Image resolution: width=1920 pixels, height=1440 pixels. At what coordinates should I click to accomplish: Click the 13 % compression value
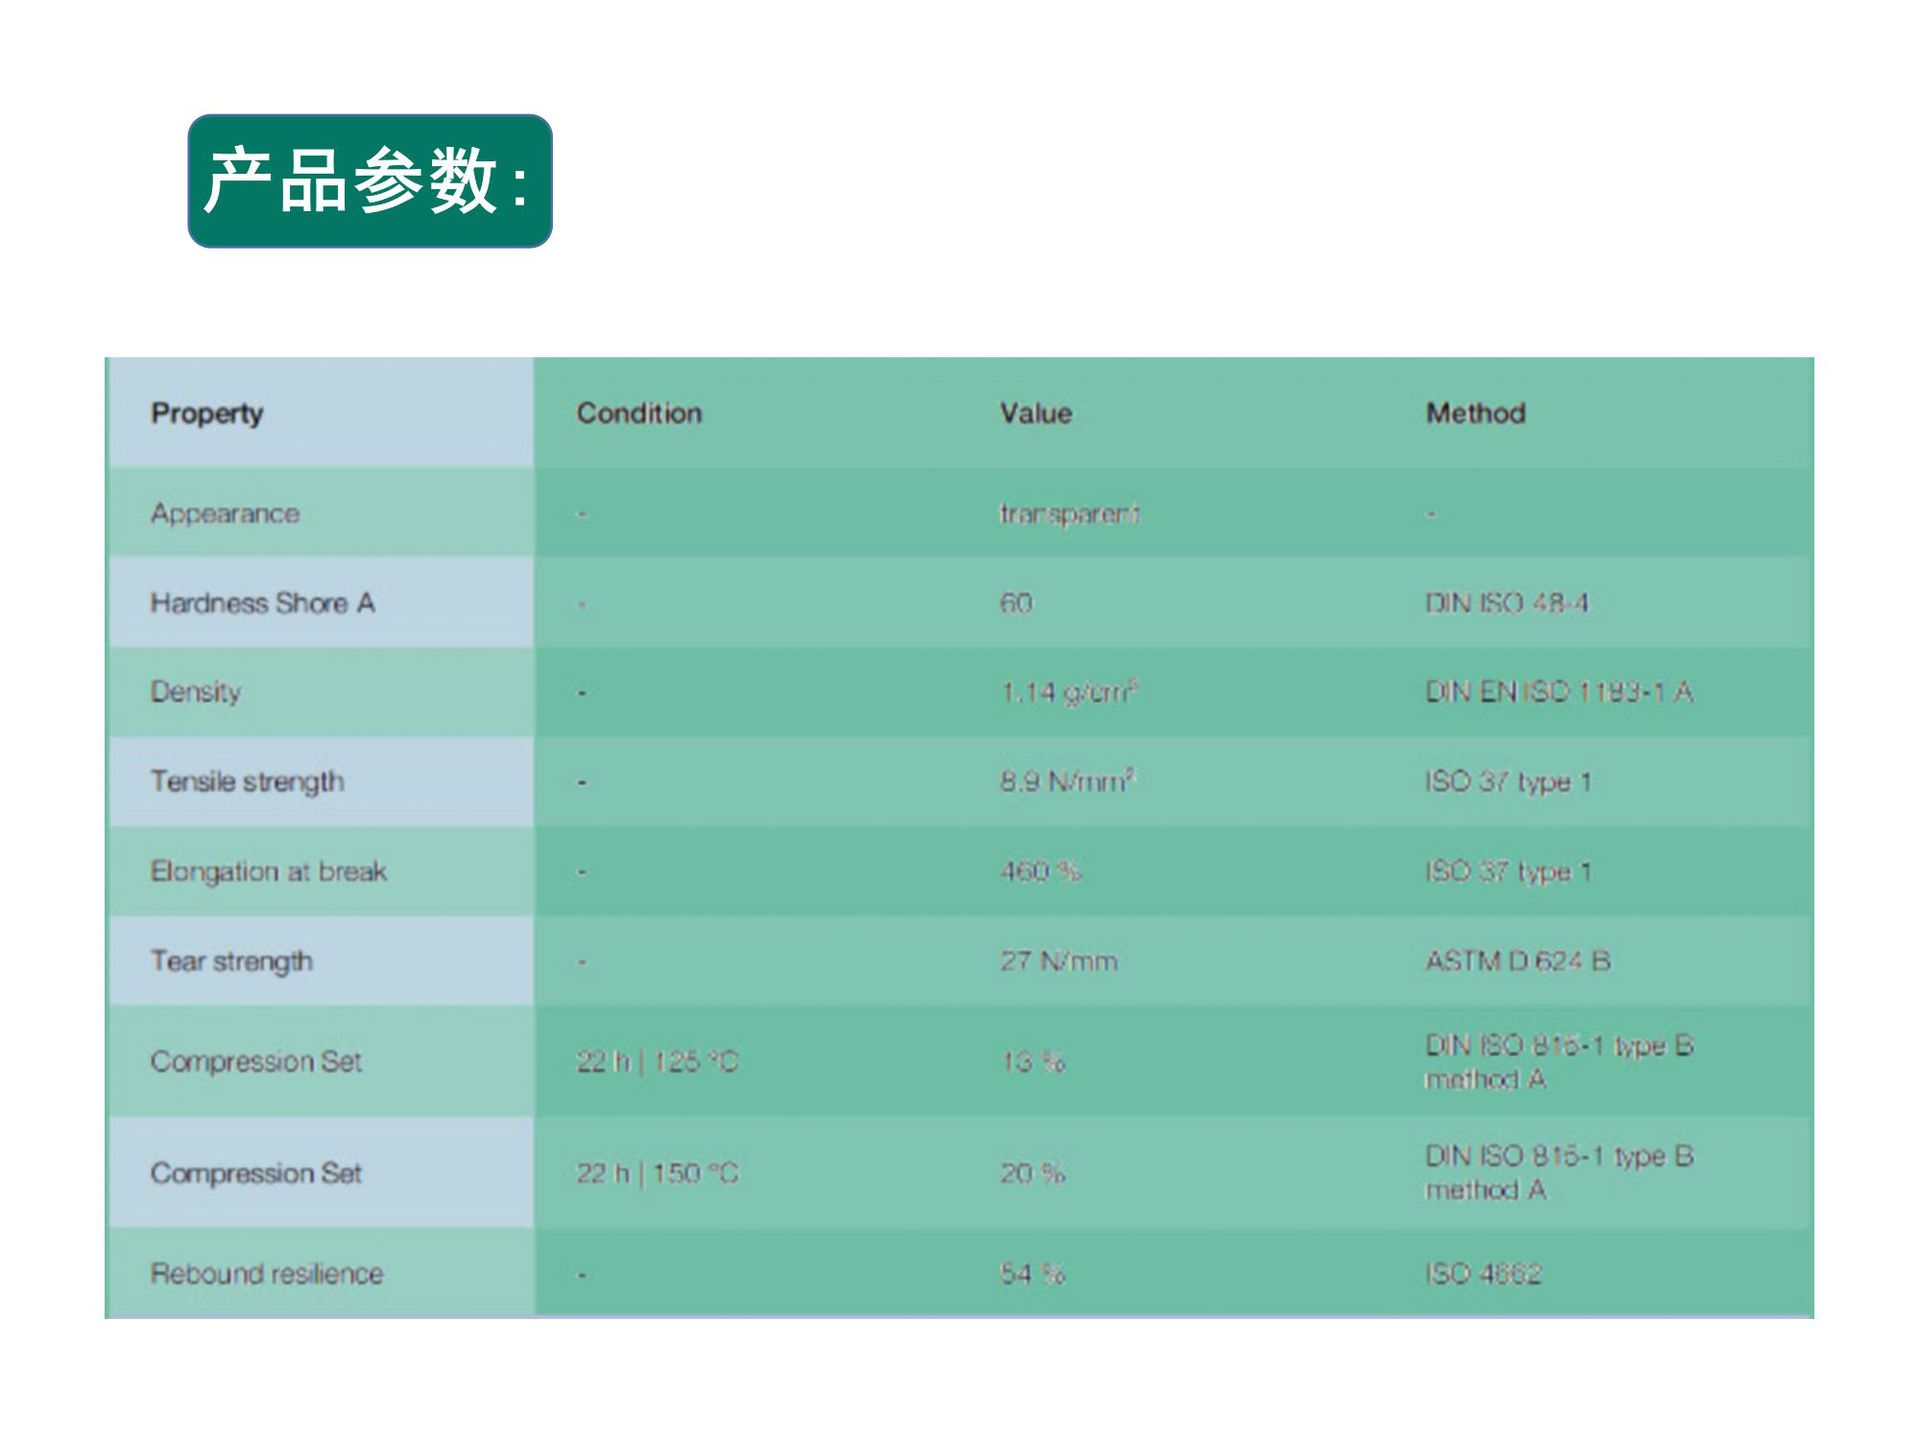[x=1033, y=1062]
